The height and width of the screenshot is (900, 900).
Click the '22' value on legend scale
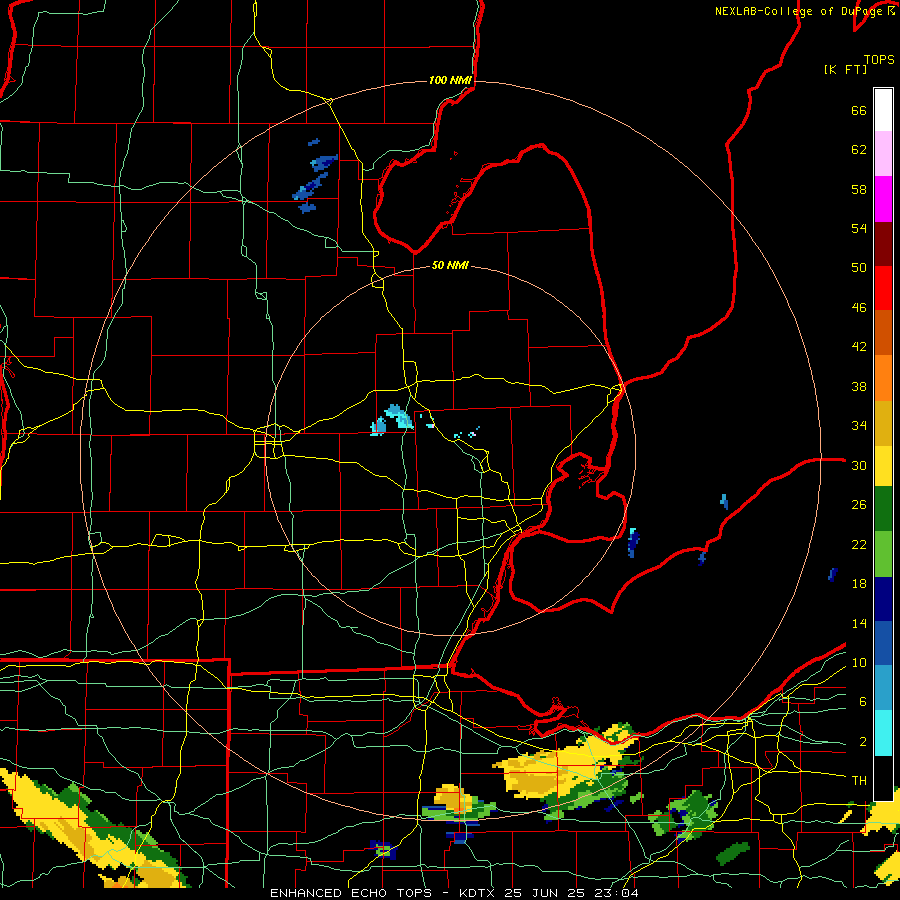tap(859, 544)
